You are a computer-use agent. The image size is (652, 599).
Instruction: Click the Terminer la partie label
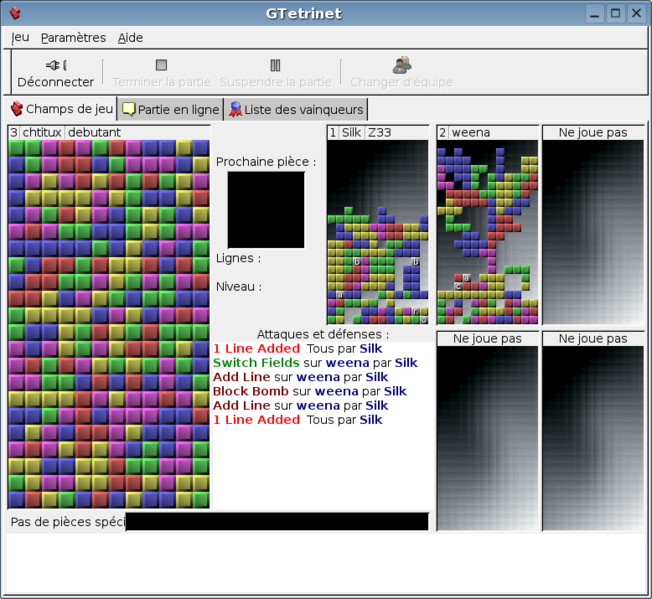pos(161,82)
